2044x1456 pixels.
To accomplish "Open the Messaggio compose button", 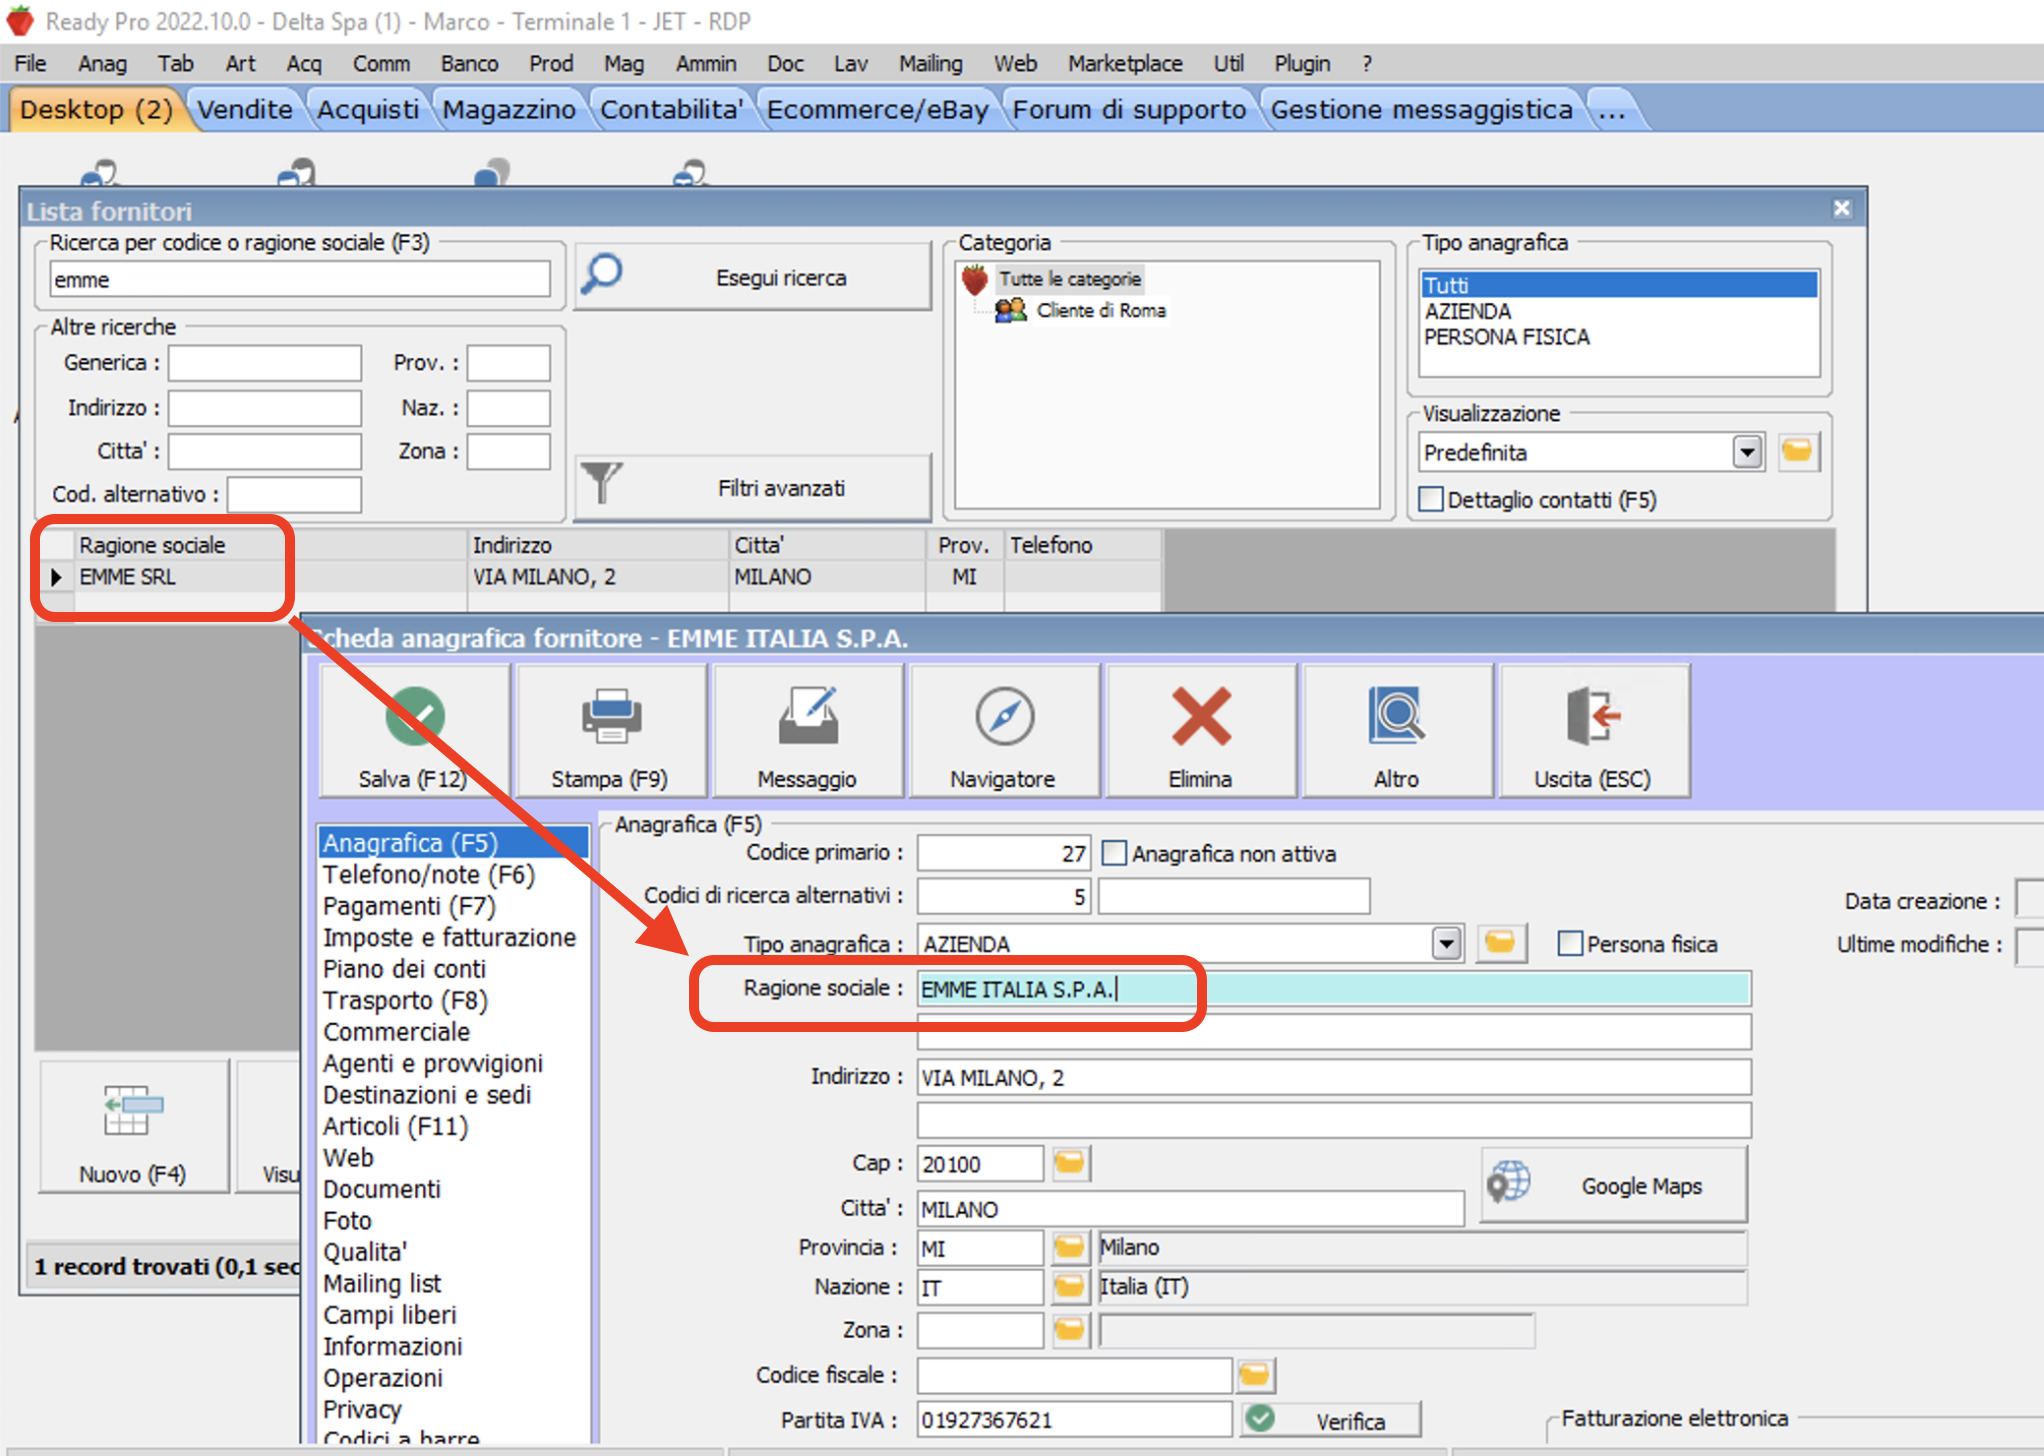I will (807, 733).
